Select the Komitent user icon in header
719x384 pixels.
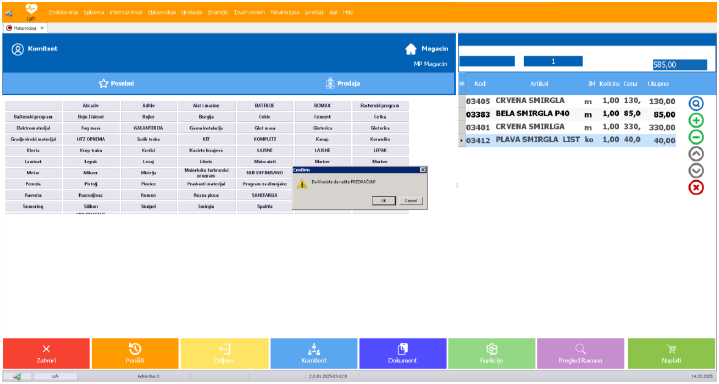click(x=17, y=49)
